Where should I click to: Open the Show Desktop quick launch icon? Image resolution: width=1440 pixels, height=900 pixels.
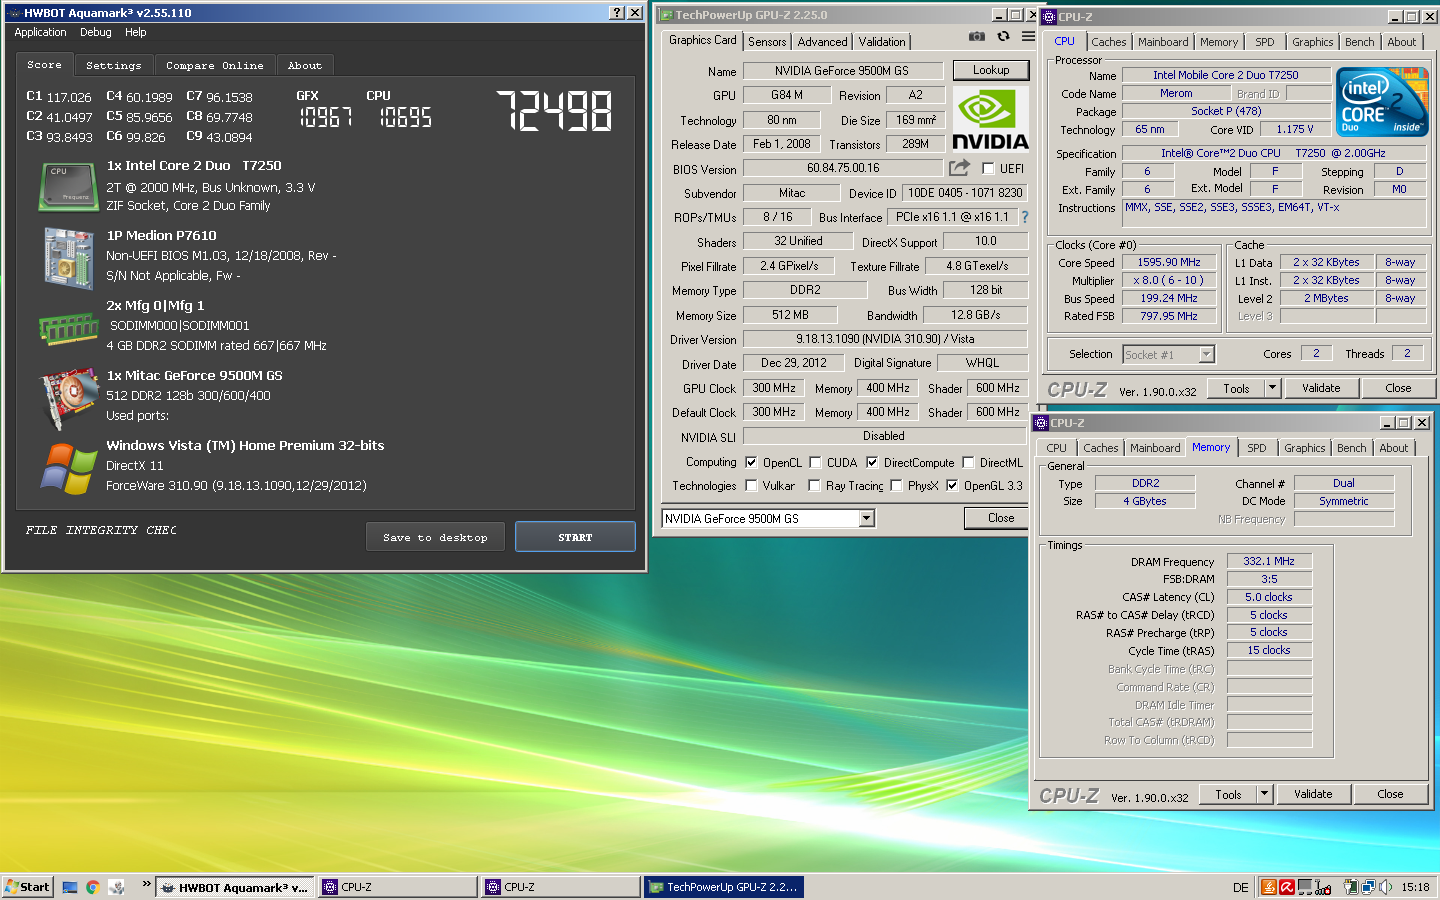click(70, 887)
